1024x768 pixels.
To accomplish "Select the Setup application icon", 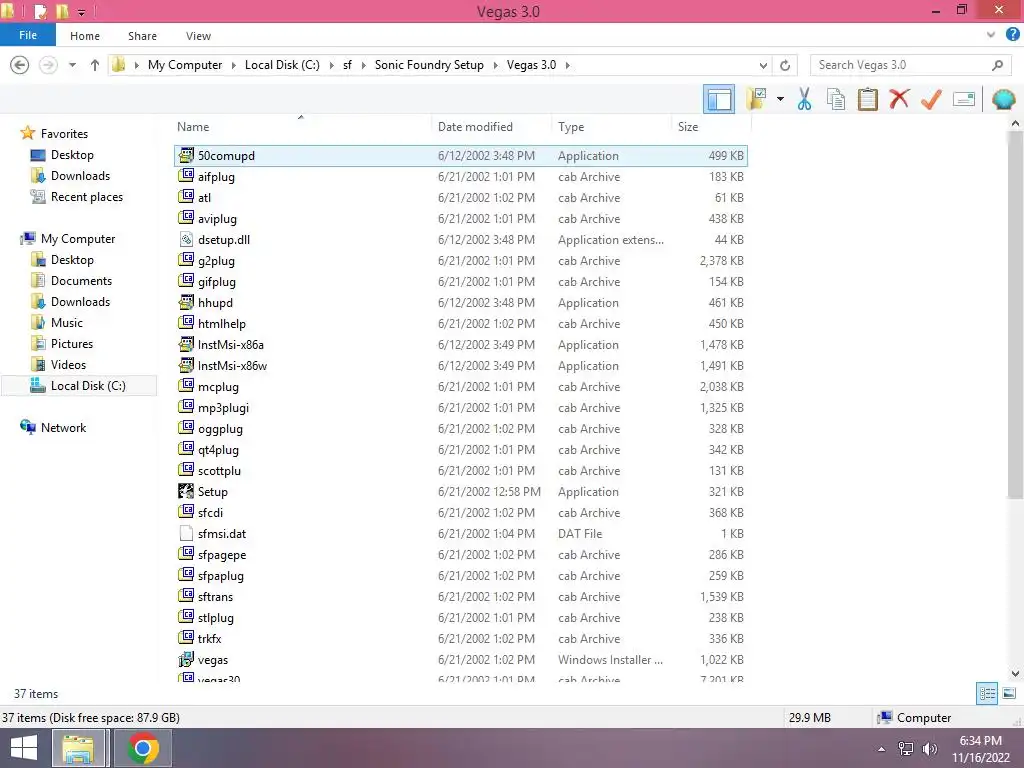I will (x=186, y=491).
